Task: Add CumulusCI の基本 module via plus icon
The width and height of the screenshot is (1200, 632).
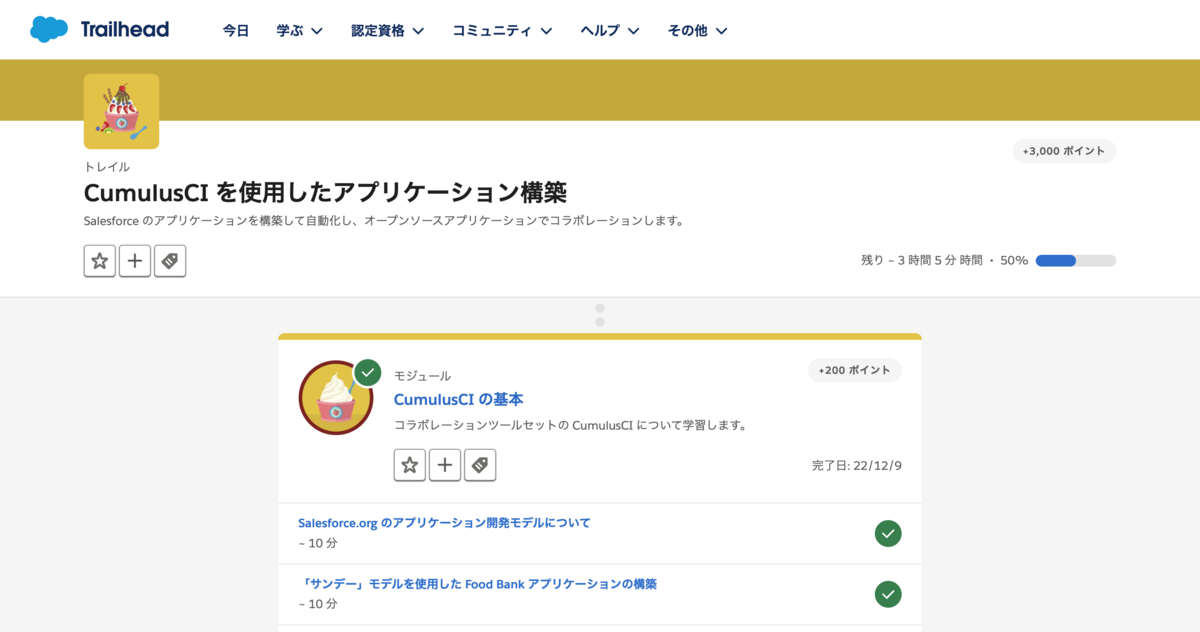Action: click(445, 465)
